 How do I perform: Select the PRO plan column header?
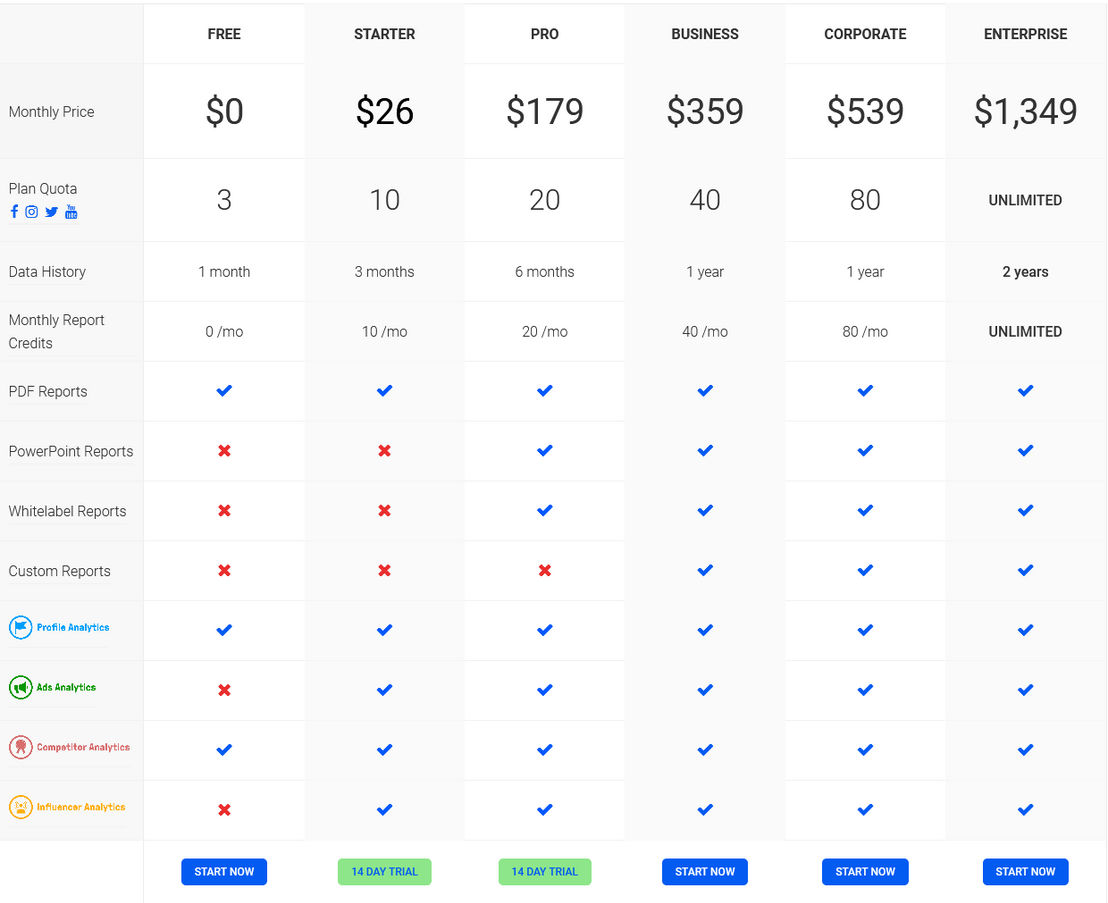click(x=545, y=34)
